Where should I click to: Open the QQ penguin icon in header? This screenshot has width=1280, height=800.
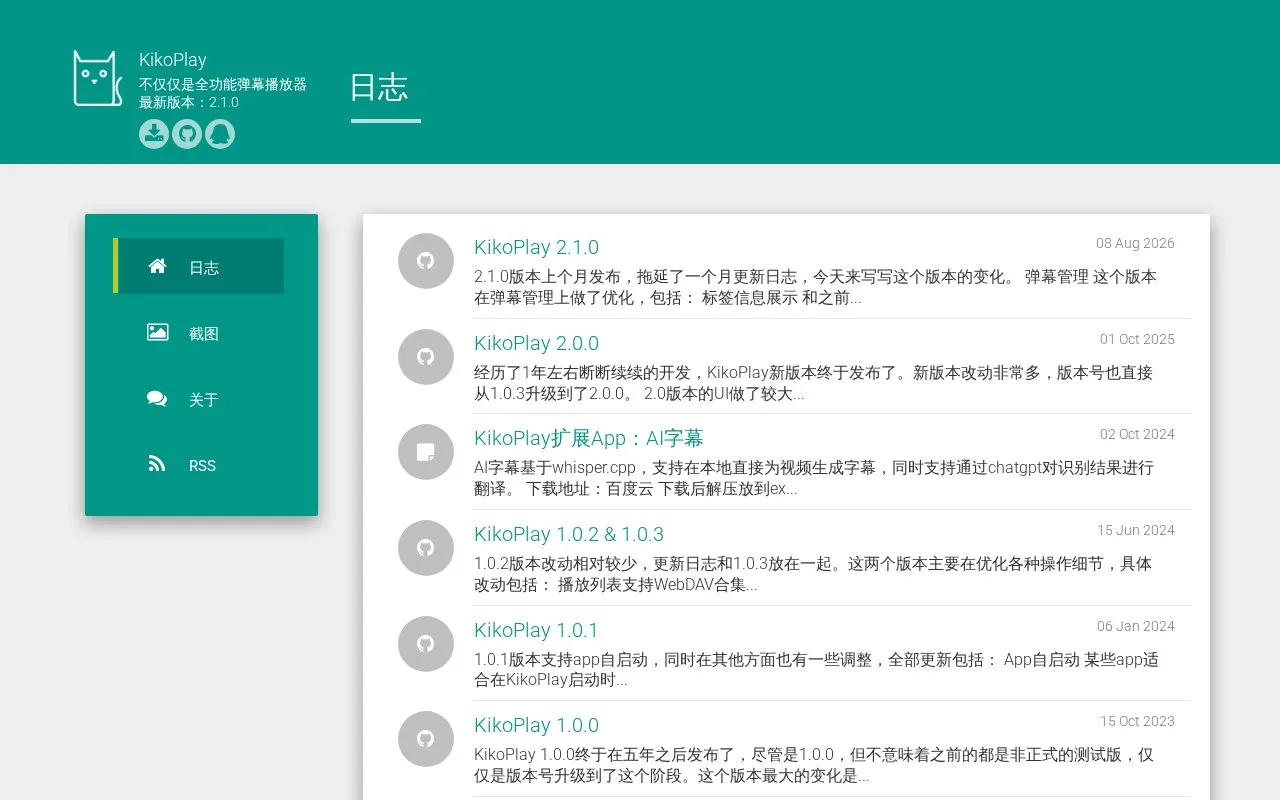click(220, 134)
